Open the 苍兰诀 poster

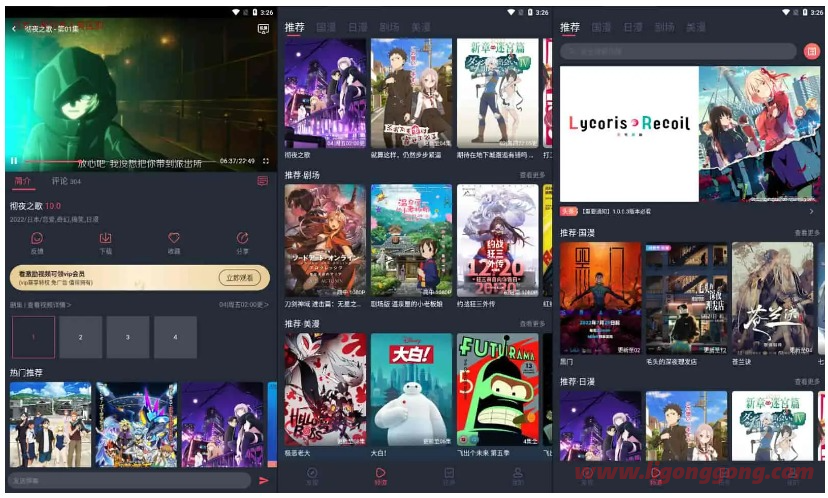tap(773, 298)
